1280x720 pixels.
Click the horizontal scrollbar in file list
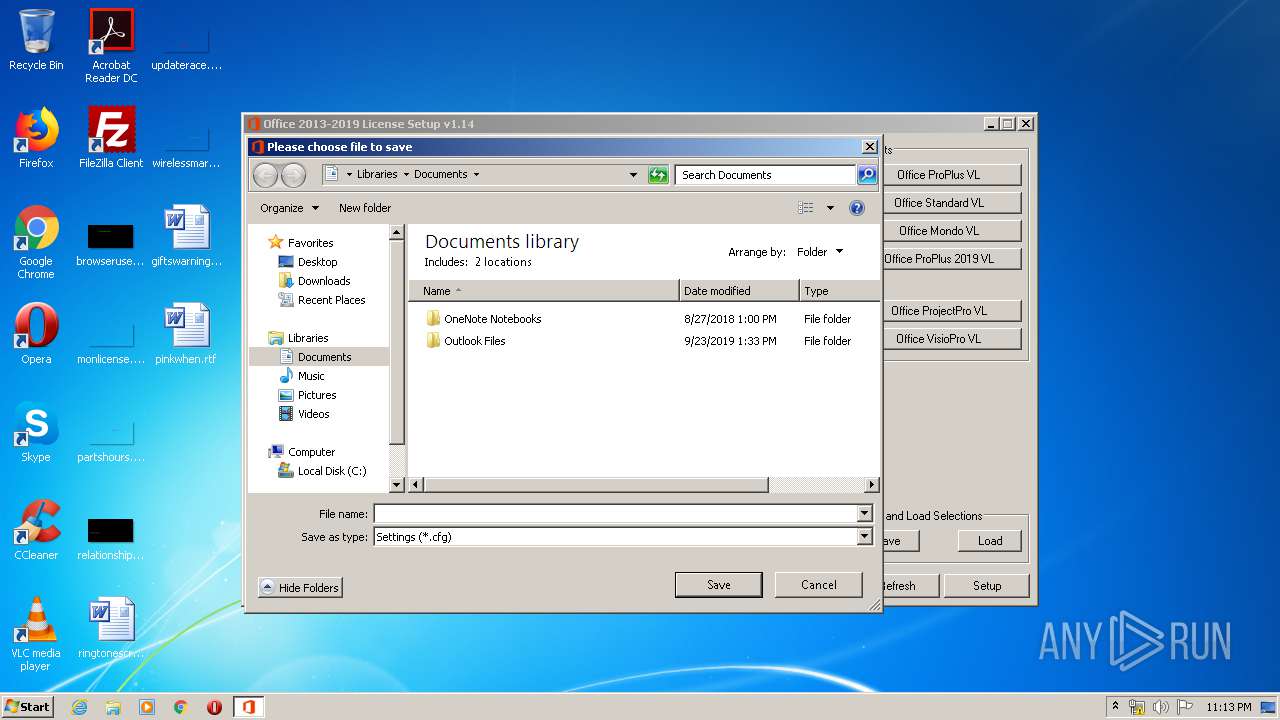(x=597, y=485)
